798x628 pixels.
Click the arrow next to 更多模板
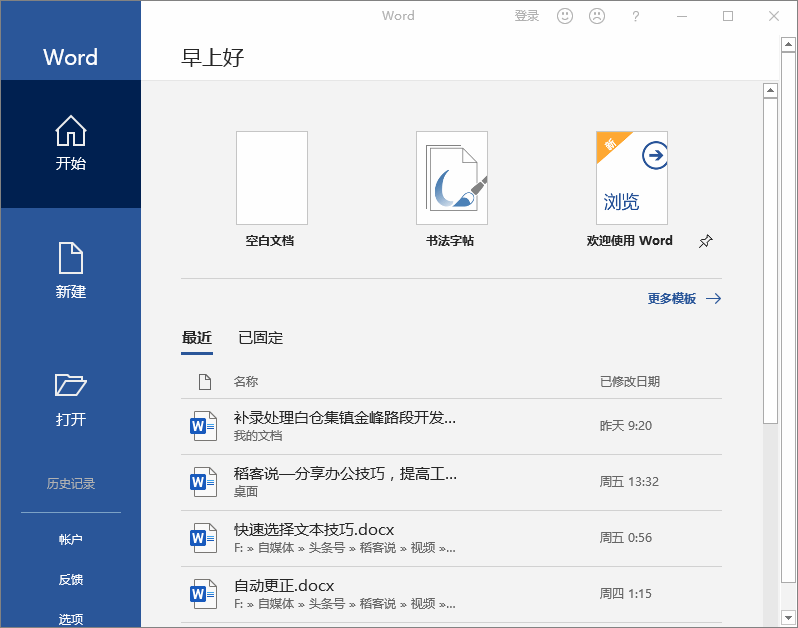tap(714, 299)
